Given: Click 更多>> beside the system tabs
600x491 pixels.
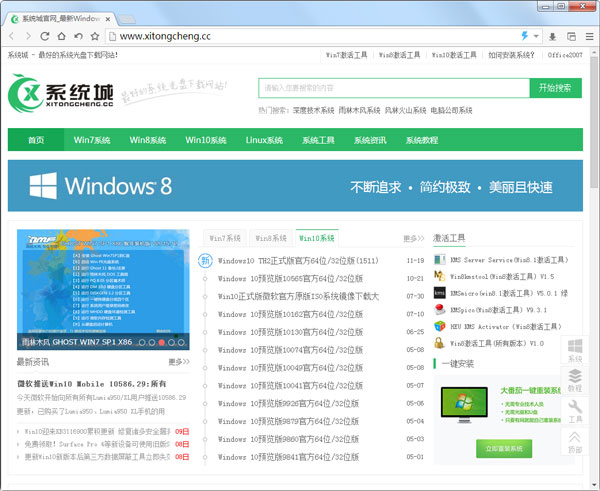Looking at the screenshot, I should pyautogui.click(x=414, y=239).
